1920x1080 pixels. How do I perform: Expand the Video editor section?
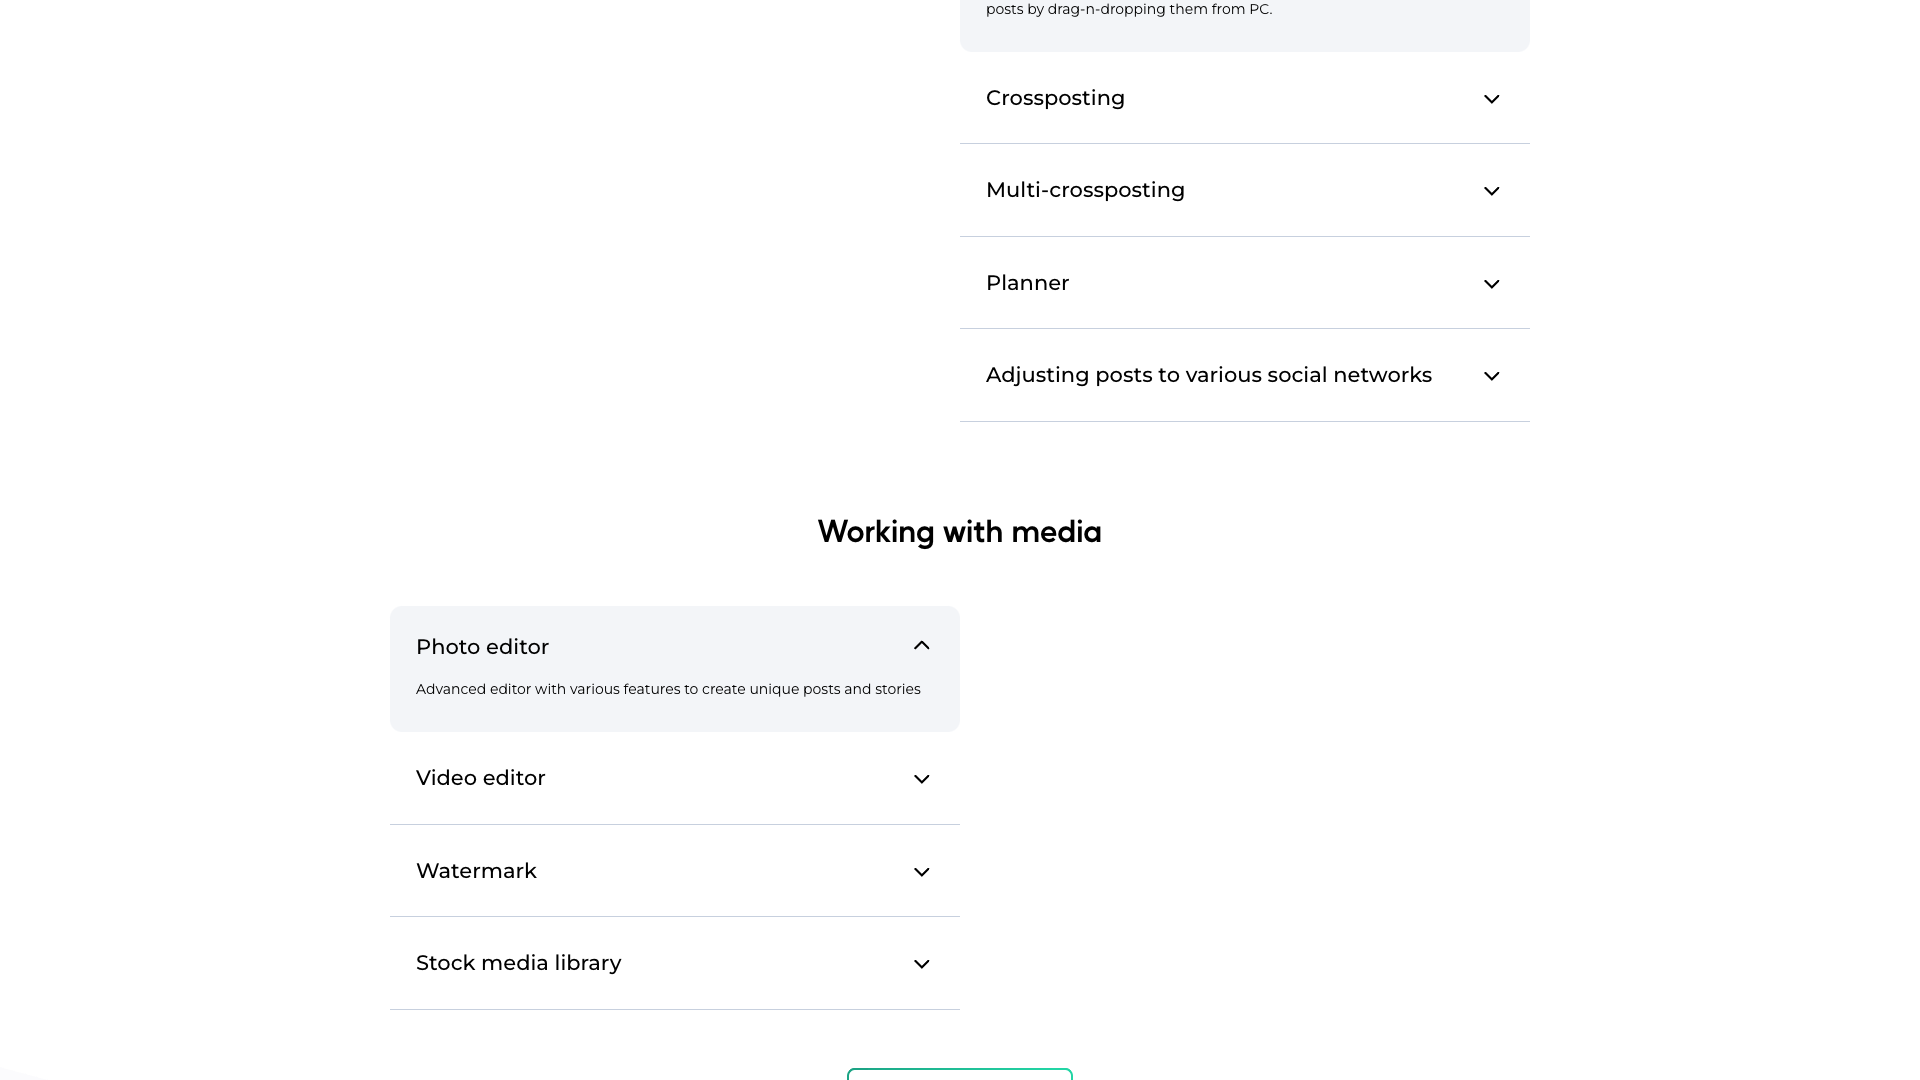[674, 778]
